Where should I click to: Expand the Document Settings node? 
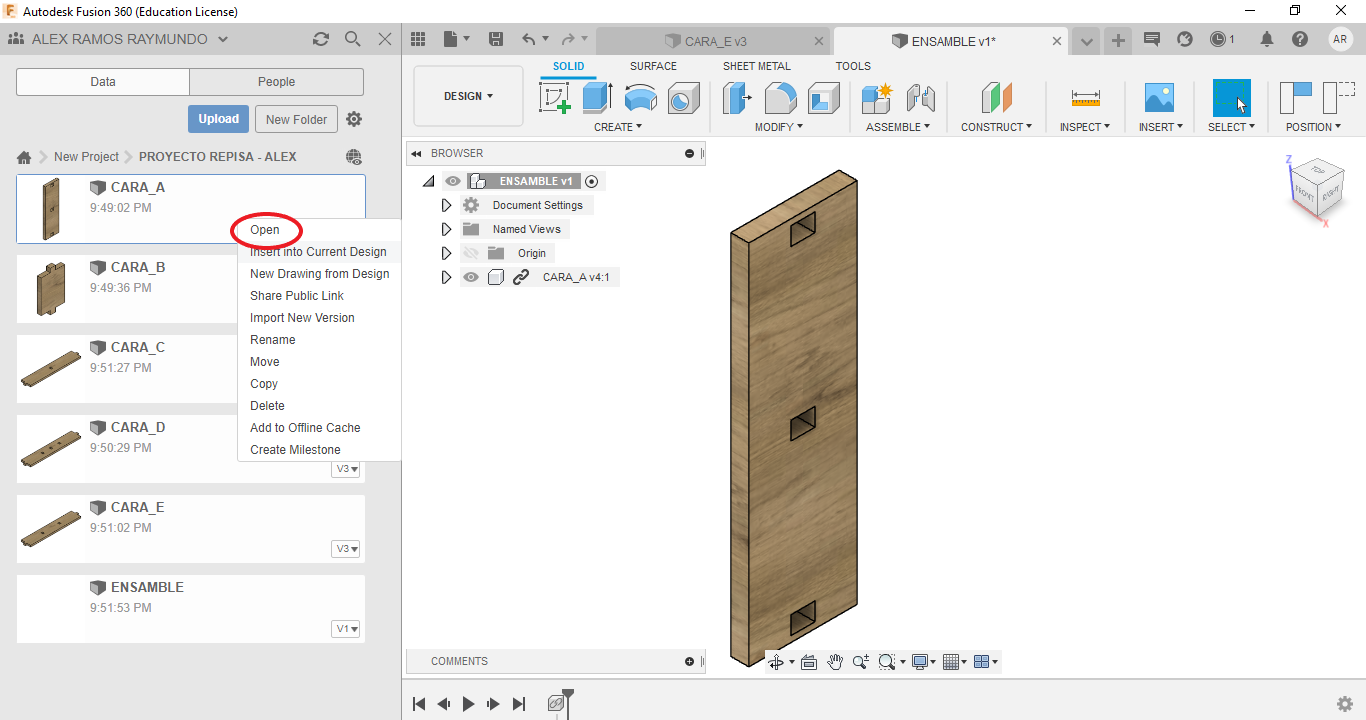pyautogui.click(x=447, y=205)
